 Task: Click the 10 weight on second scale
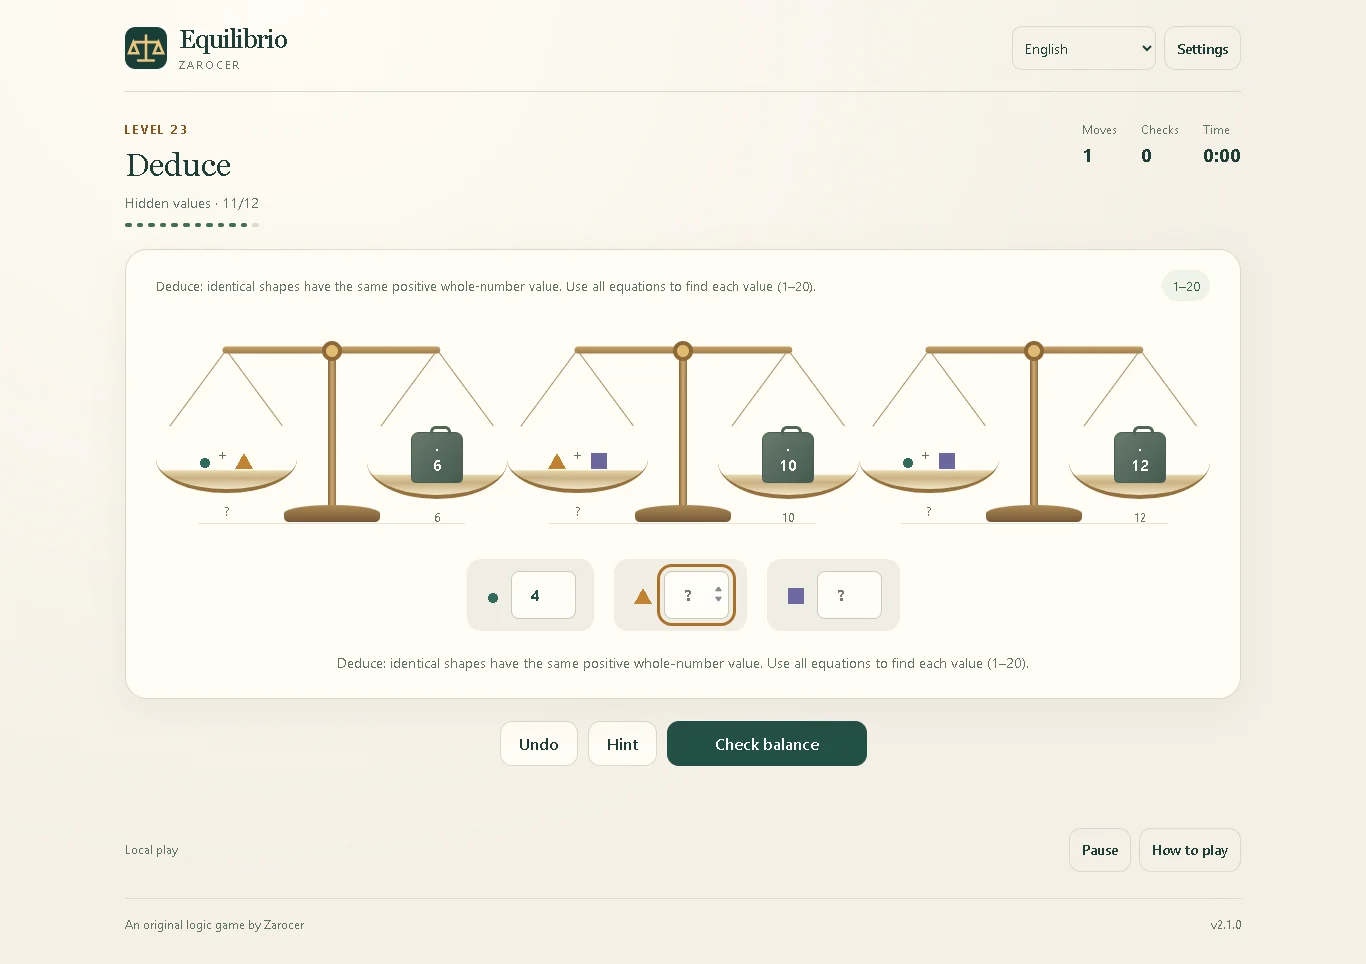click(x=788, y=457)
